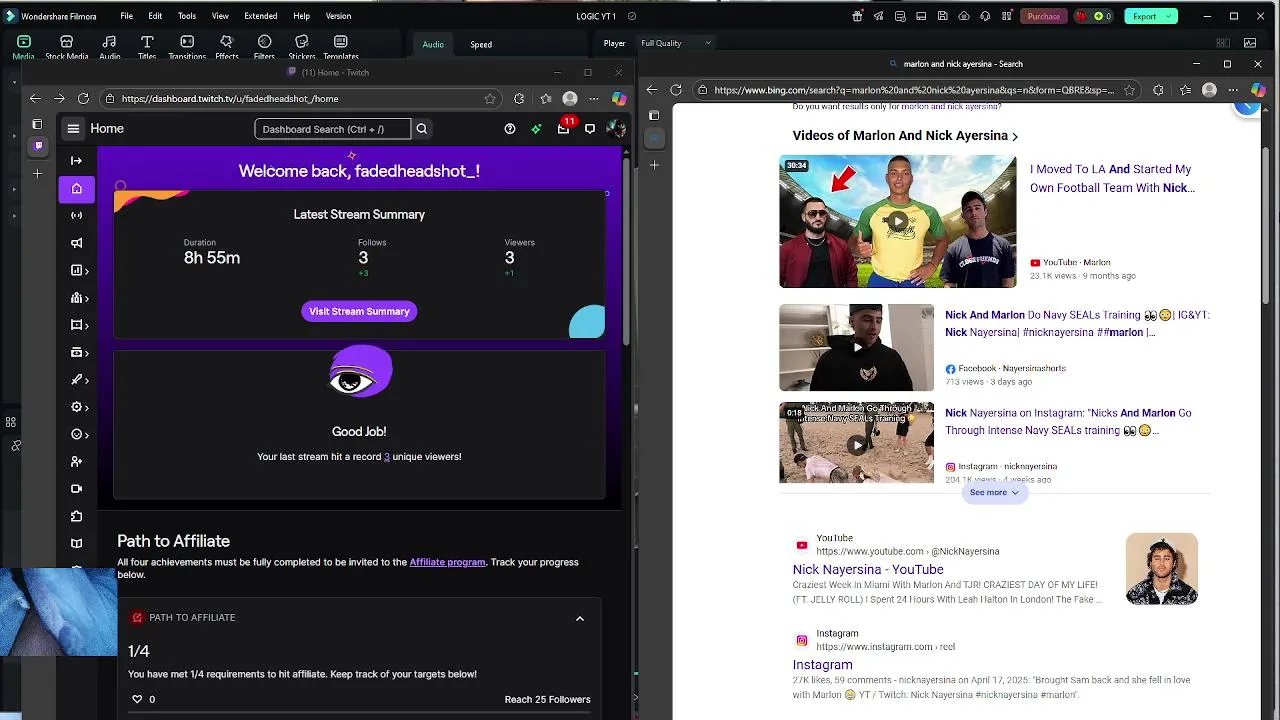Click the magnifier button beside Dashboard Search

tap(422, 128)
